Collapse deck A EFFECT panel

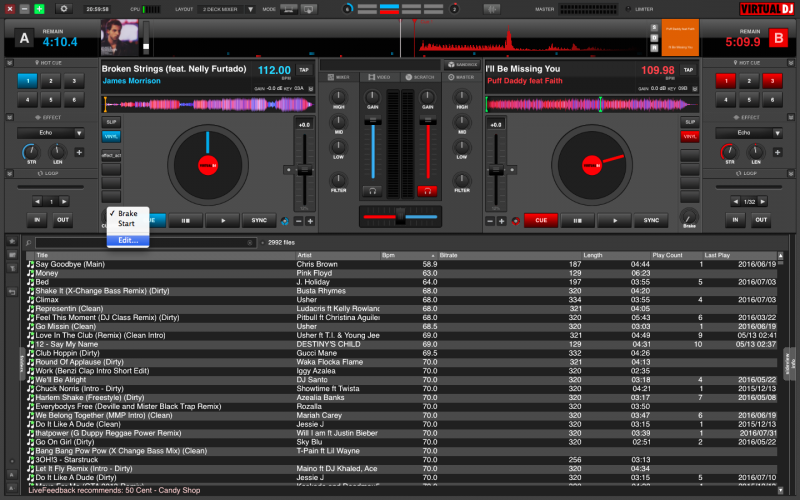pos(9,117)
